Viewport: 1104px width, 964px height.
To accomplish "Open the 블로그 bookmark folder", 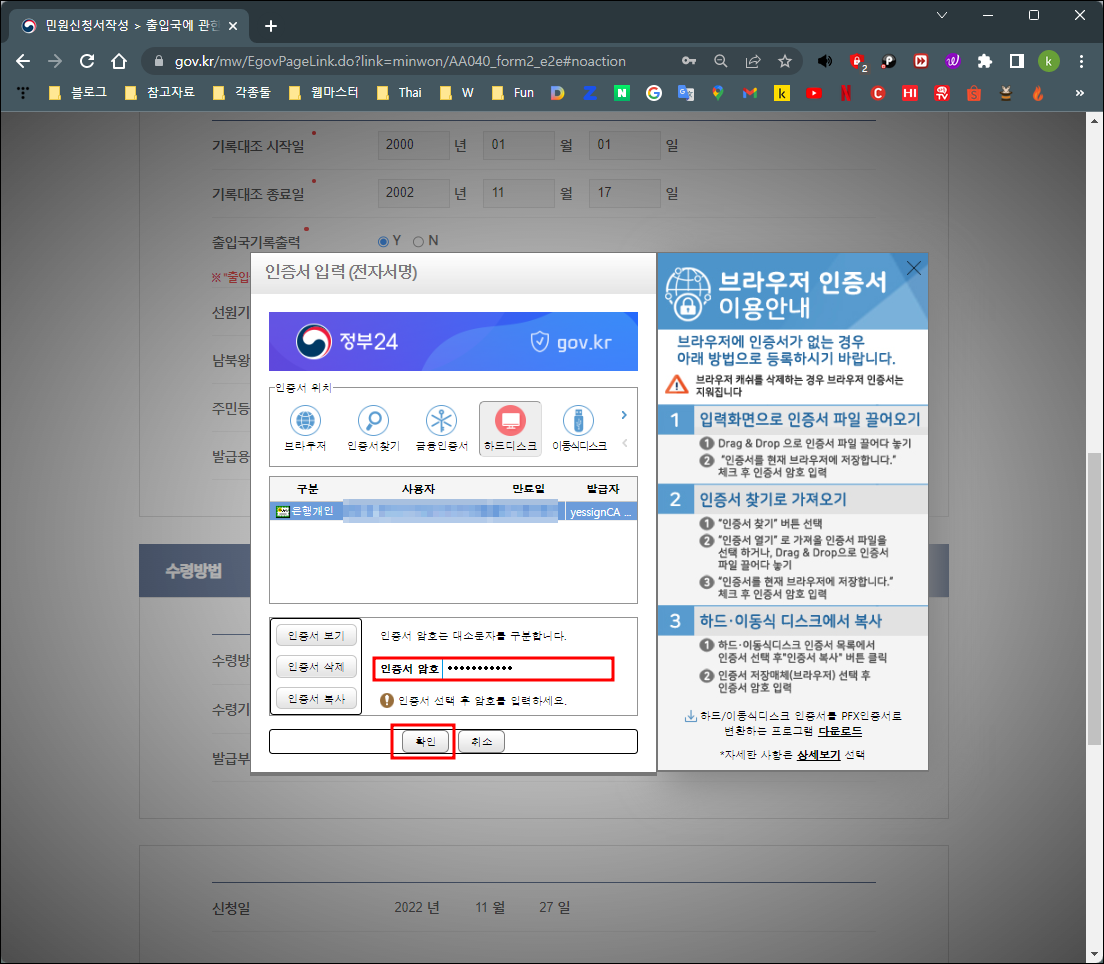I will pos(78,93).
